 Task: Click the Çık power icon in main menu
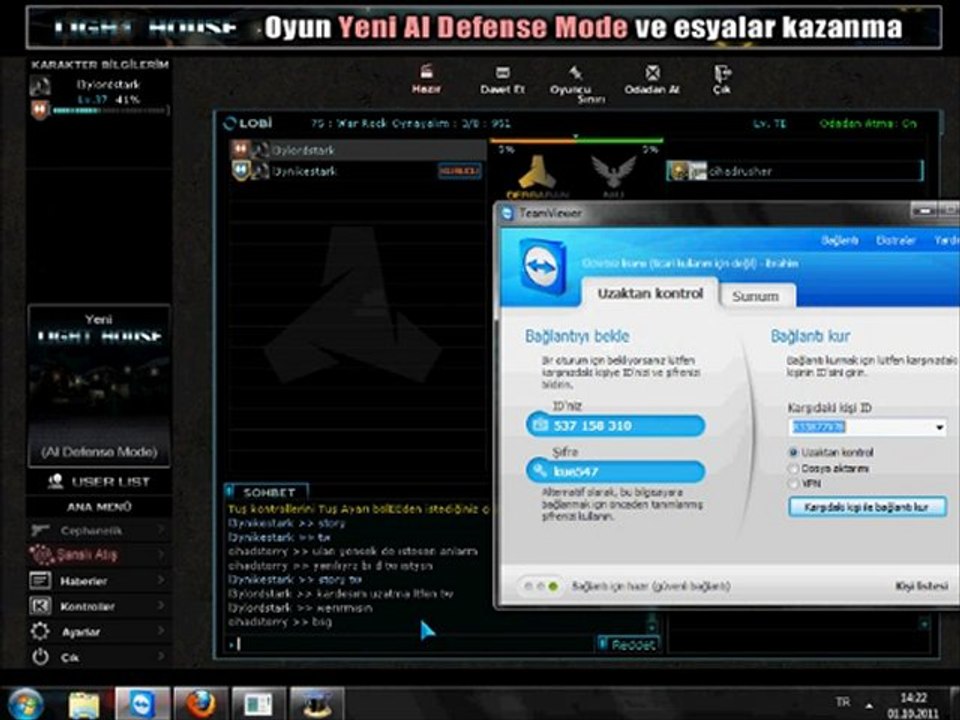[40, 657]
